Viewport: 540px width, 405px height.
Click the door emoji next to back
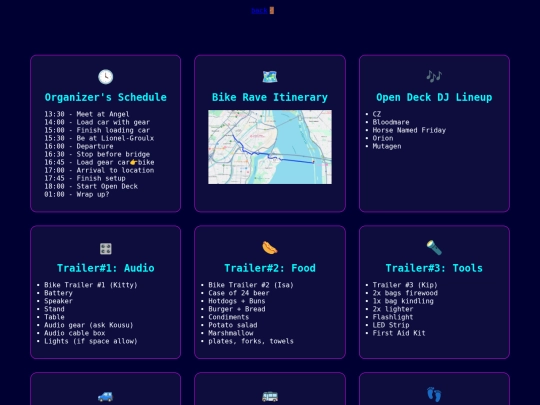(272, 11)
